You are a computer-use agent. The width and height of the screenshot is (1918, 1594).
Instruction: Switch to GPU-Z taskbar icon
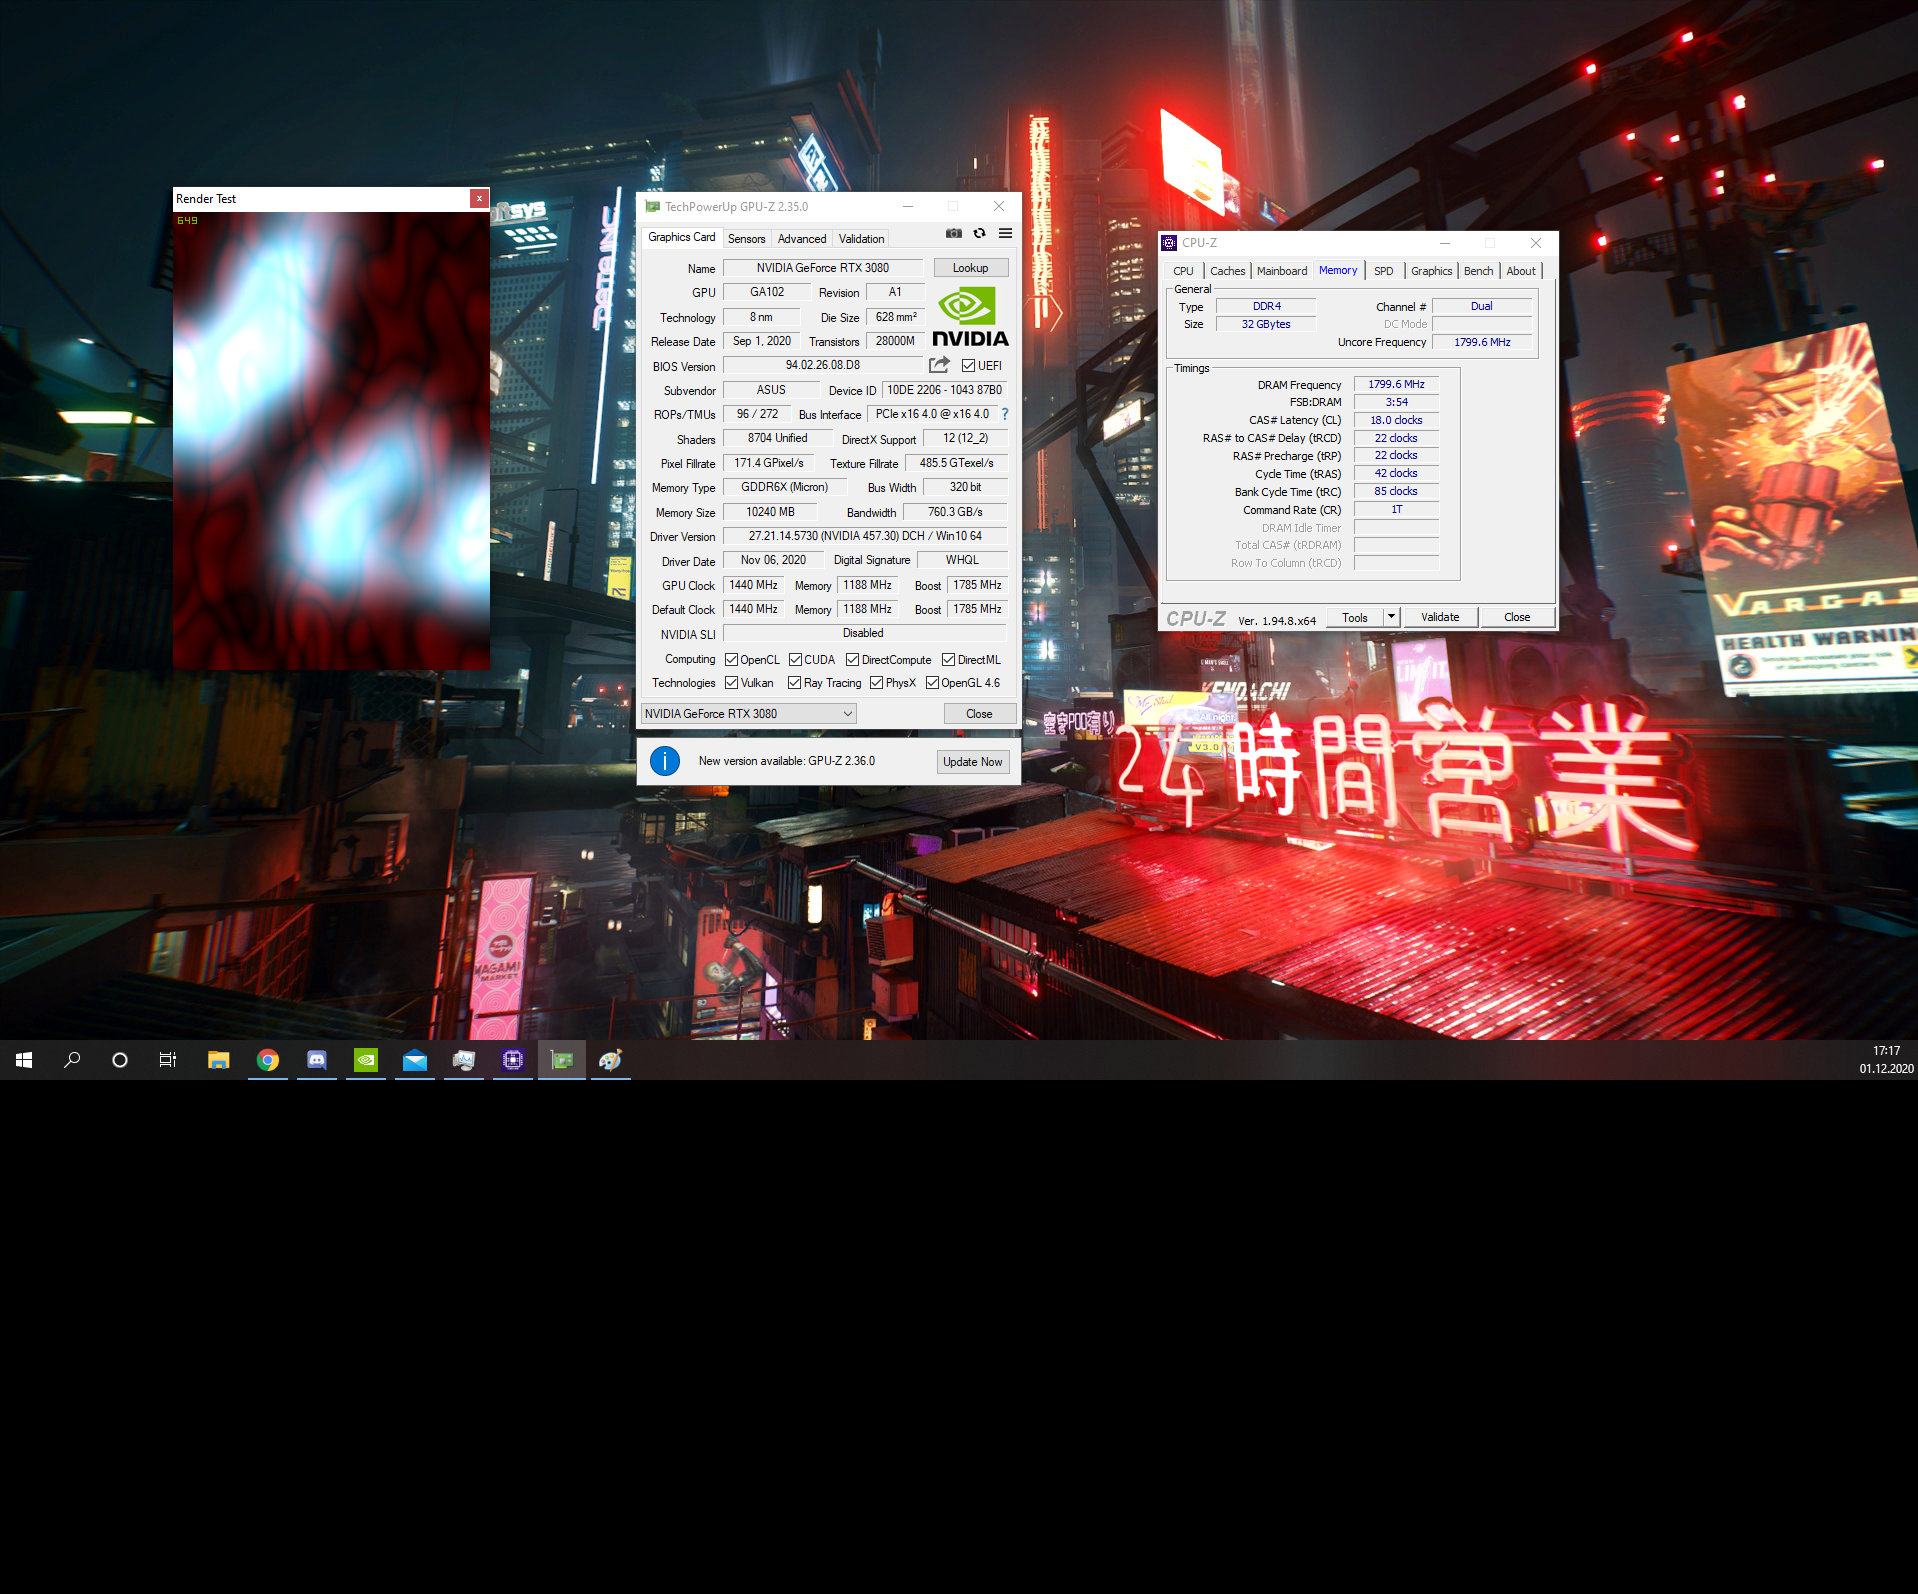(x=562, y=1060)
